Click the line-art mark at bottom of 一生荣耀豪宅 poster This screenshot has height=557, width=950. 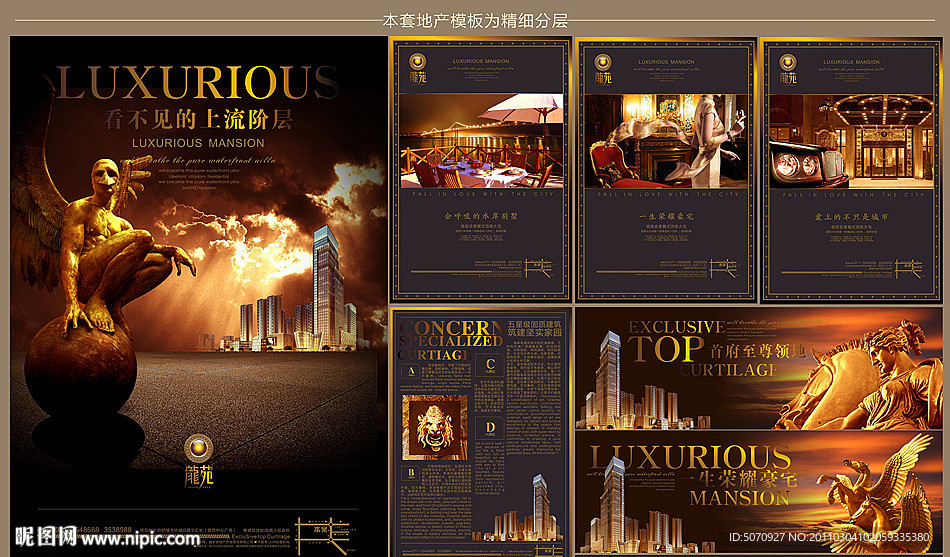[x=723, y=268]
